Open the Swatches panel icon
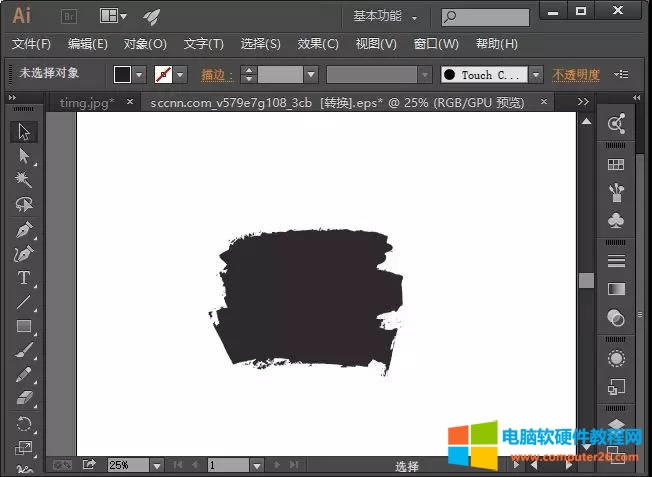 [x=616, y=164]
